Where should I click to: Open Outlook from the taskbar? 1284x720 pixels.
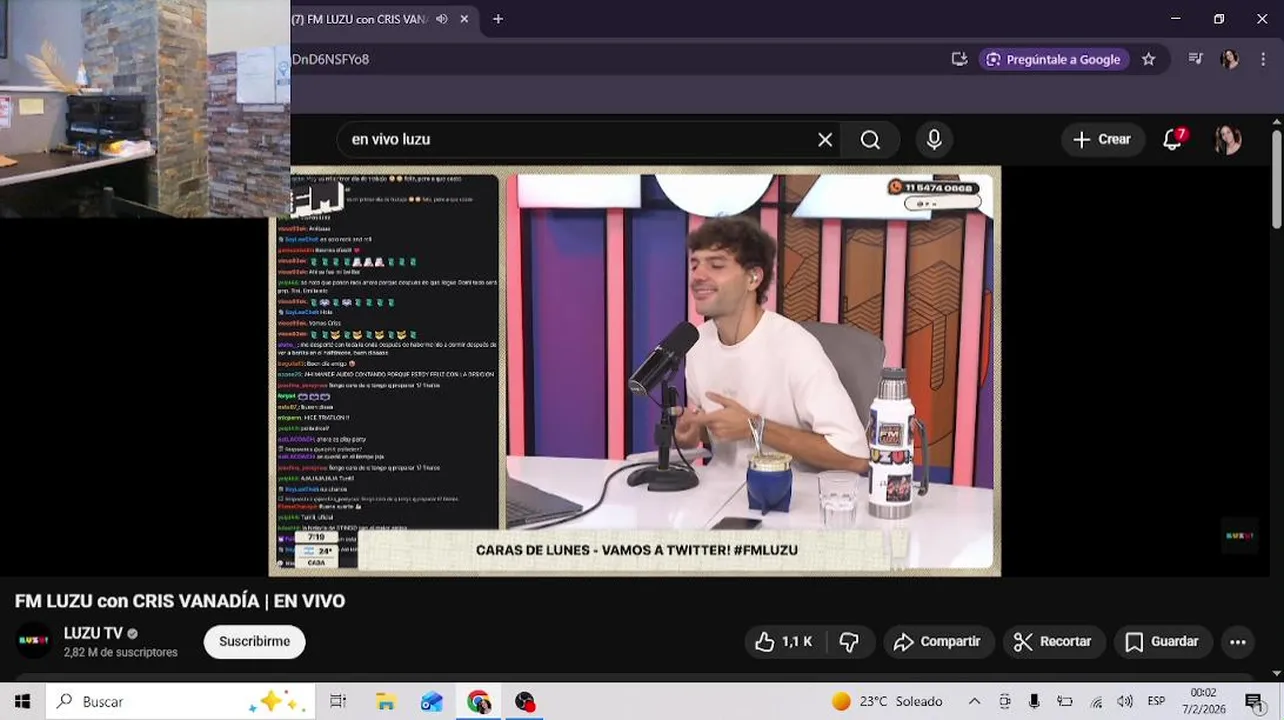(431, 701)
